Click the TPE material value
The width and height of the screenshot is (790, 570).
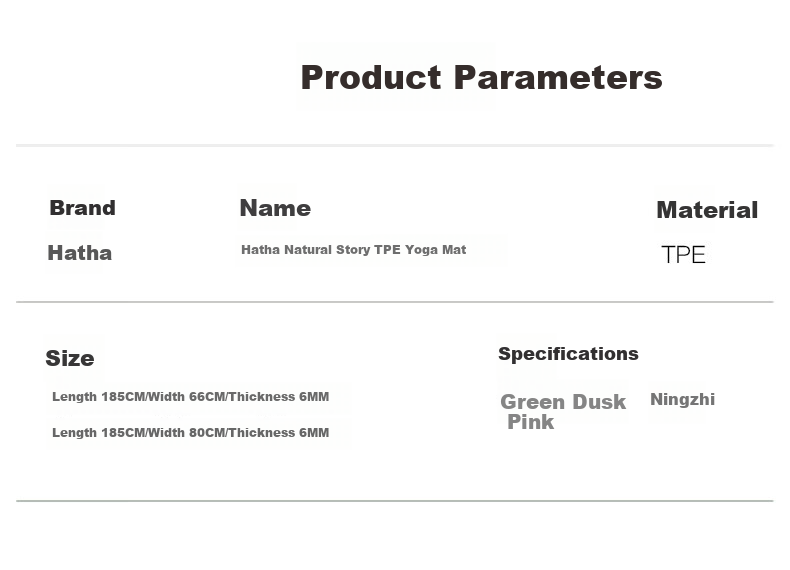tap(683, 255)
